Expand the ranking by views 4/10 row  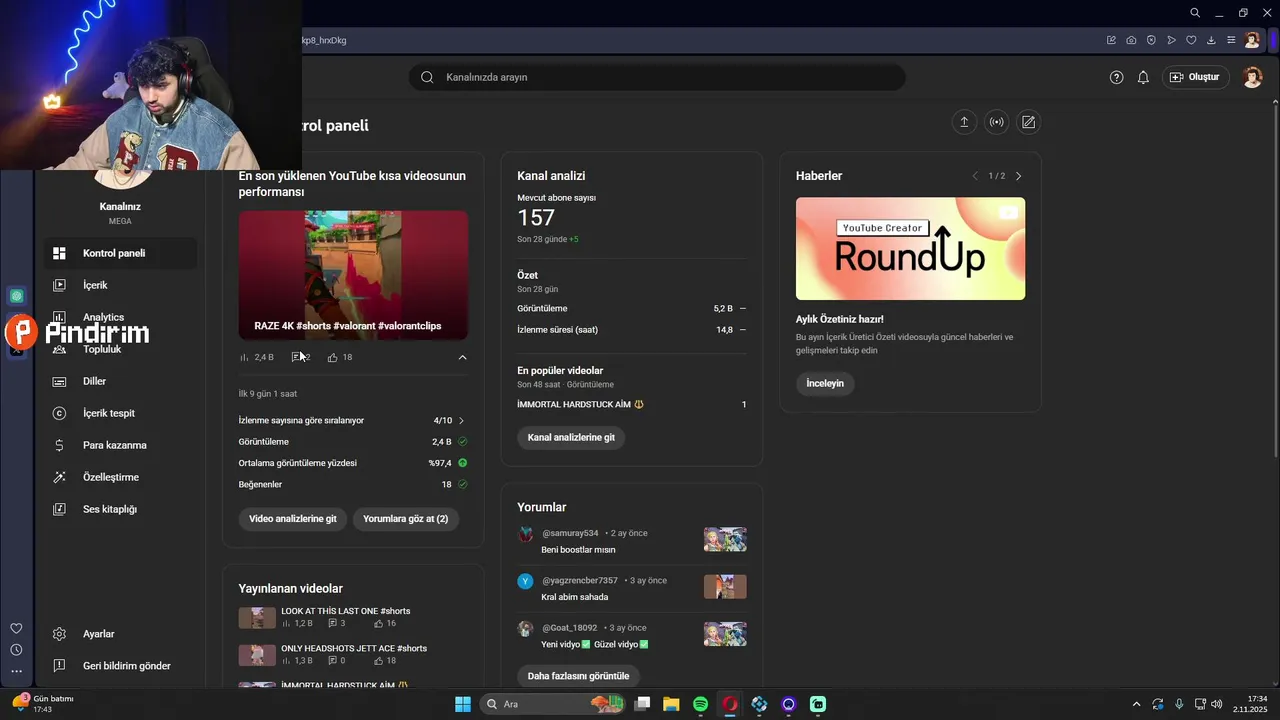pyautogui.click(x=352, y=421)
